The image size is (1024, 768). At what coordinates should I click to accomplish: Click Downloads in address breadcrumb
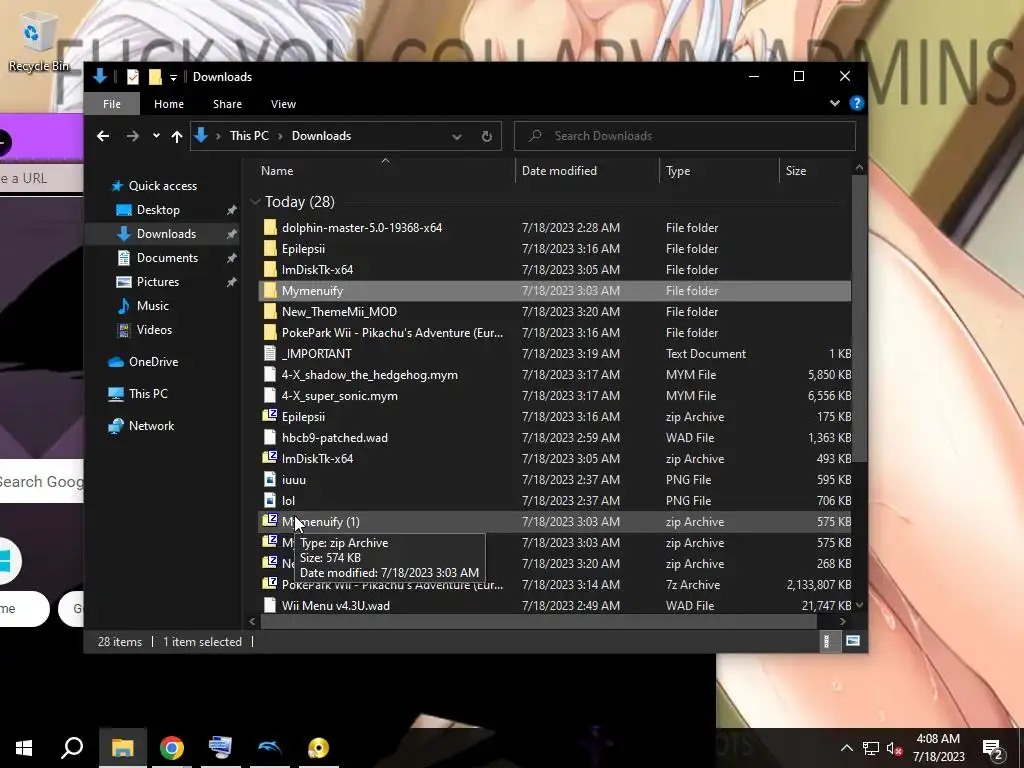pos(321,136)
